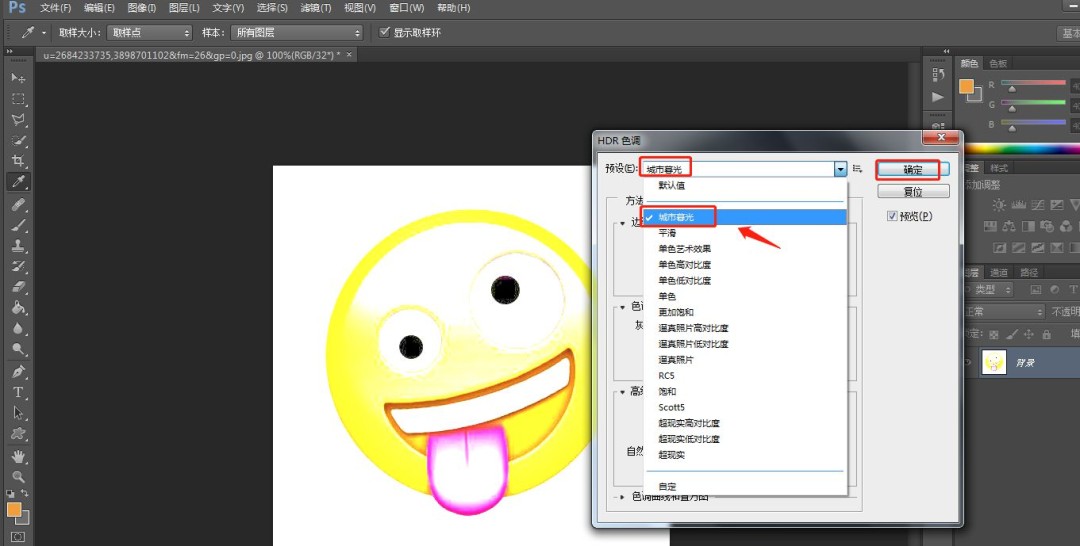Choose 超现实 preset from the list
1080x546 pixels.
(671, 455)
